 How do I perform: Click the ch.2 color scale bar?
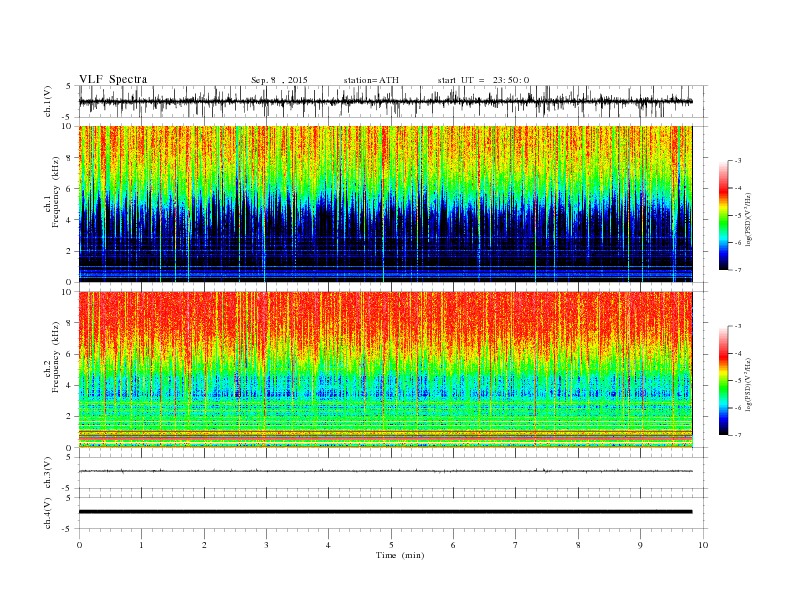click(x=723, y=380)
